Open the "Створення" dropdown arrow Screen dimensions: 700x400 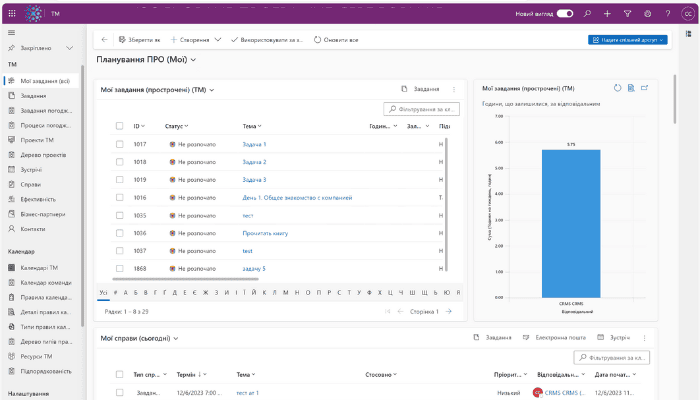(217, 39)
